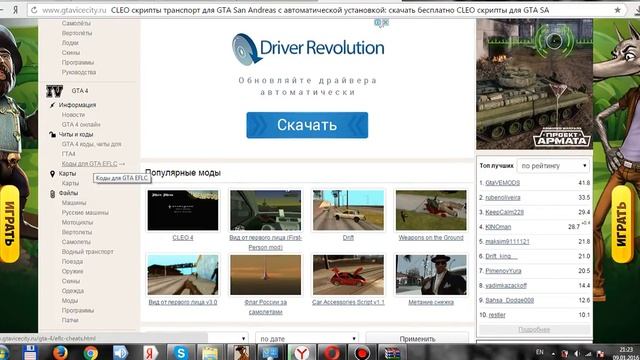Open Opera from the taskbar
The image size is (640, 360).
331,353
